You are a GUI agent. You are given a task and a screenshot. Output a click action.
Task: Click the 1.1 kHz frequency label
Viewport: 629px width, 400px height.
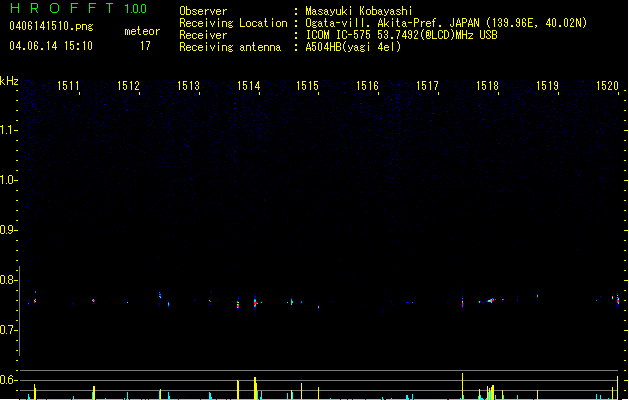click(8, 130)
